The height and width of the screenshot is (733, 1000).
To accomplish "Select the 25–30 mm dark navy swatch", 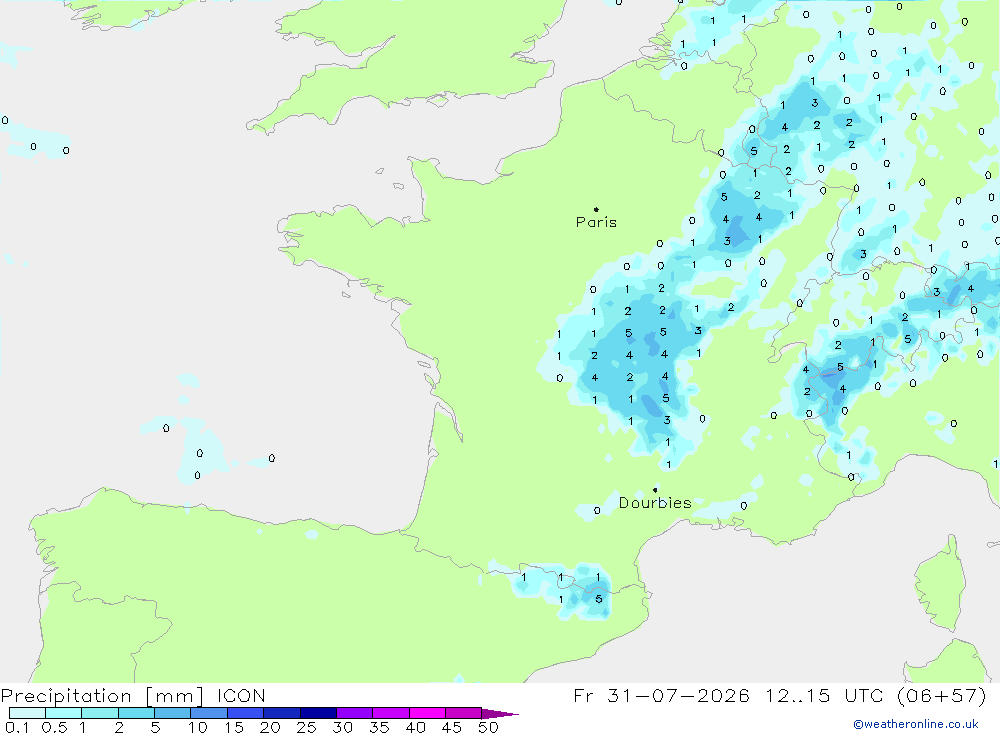I will (318, 713).
